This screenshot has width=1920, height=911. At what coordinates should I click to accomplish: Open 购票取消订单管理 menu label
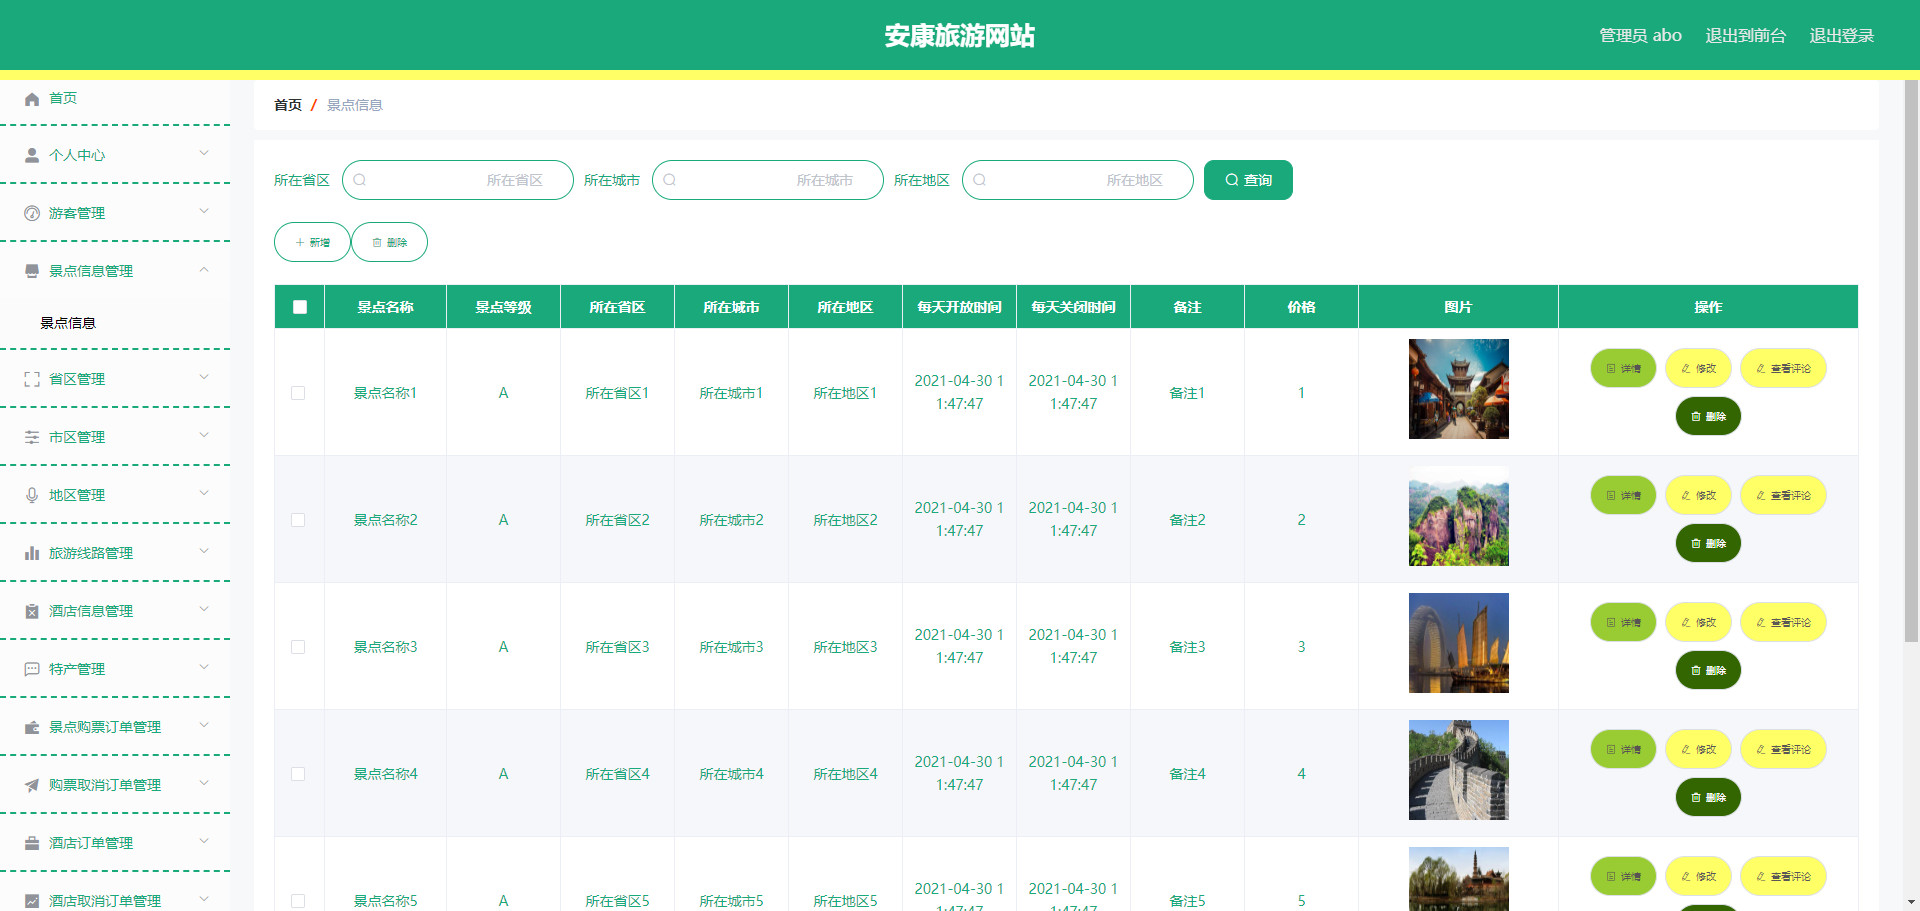coord(105,785)
